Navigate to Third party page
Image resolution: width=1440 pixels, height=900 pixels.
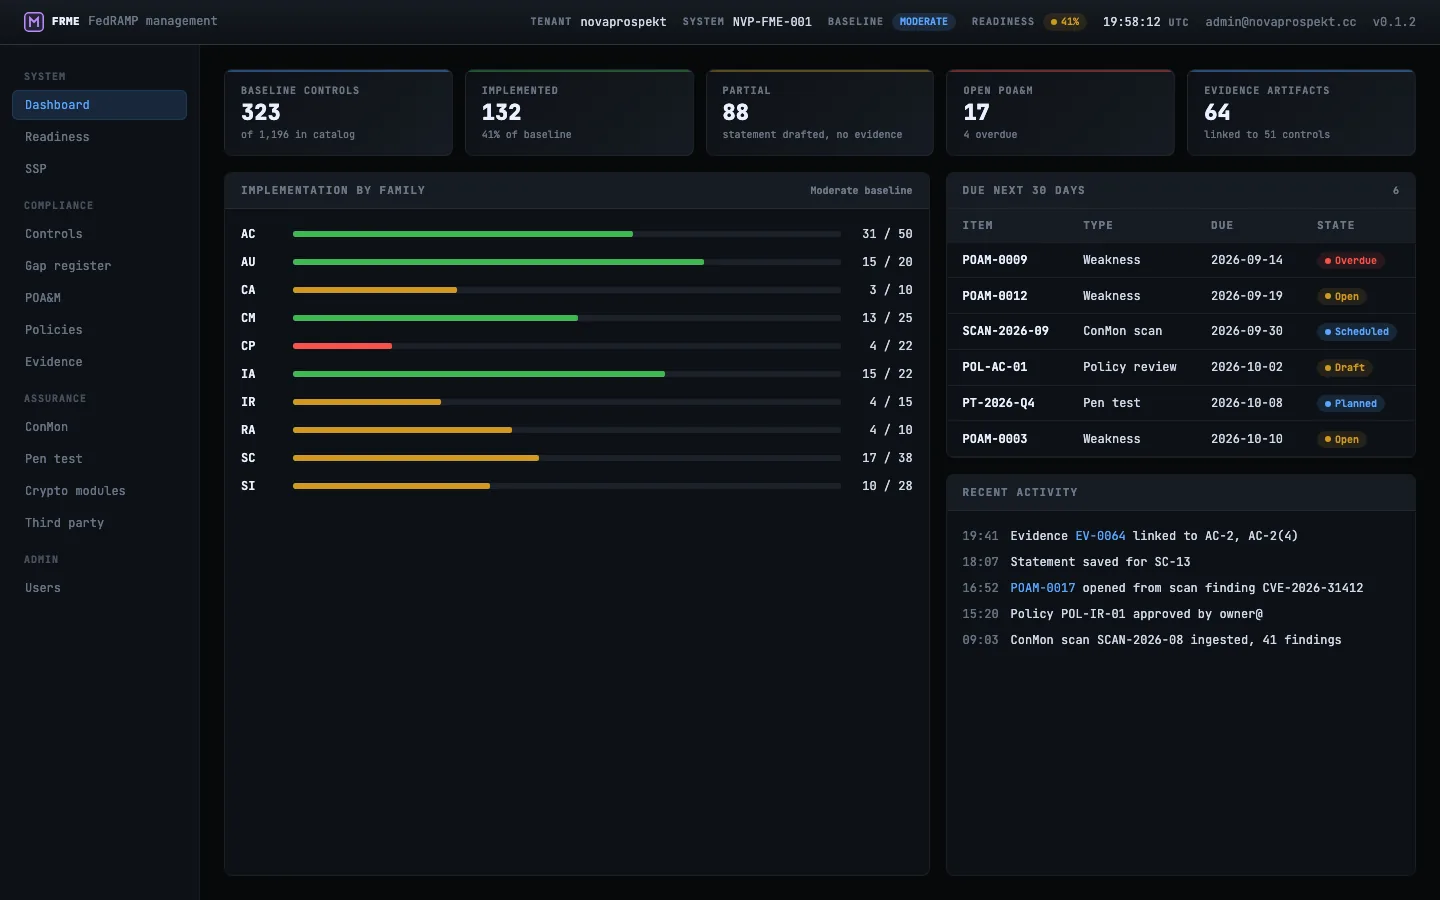(x=99, y=523)
